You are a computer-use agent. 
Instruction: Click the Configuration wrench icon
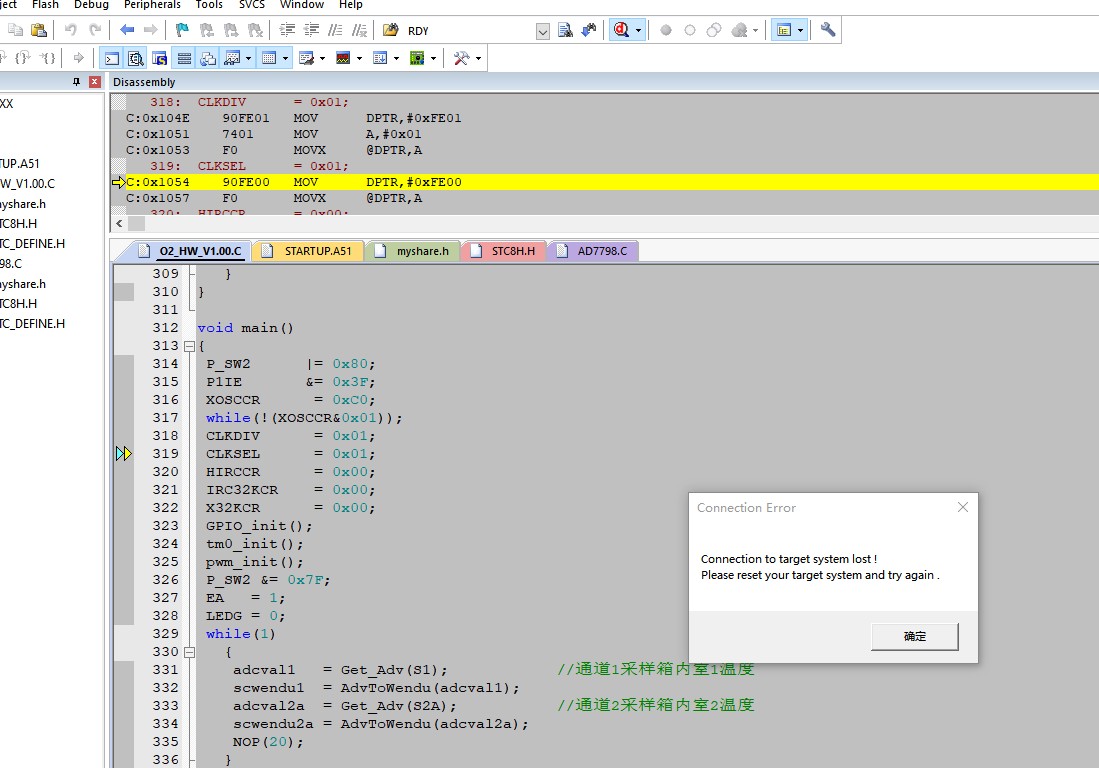pos(828,29)
